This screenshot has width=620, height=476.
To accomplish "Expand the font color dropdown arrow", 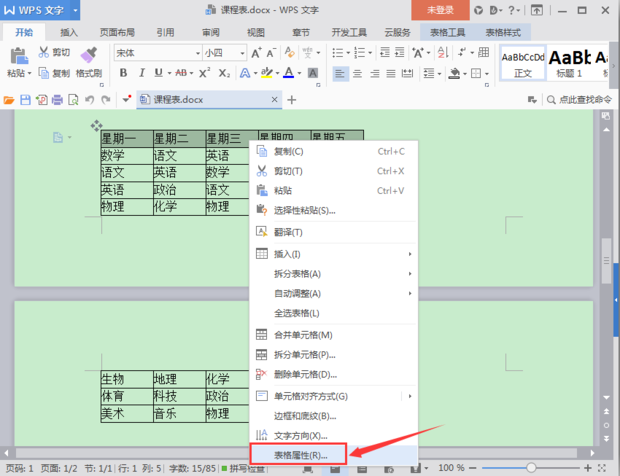I will (299, 73).
